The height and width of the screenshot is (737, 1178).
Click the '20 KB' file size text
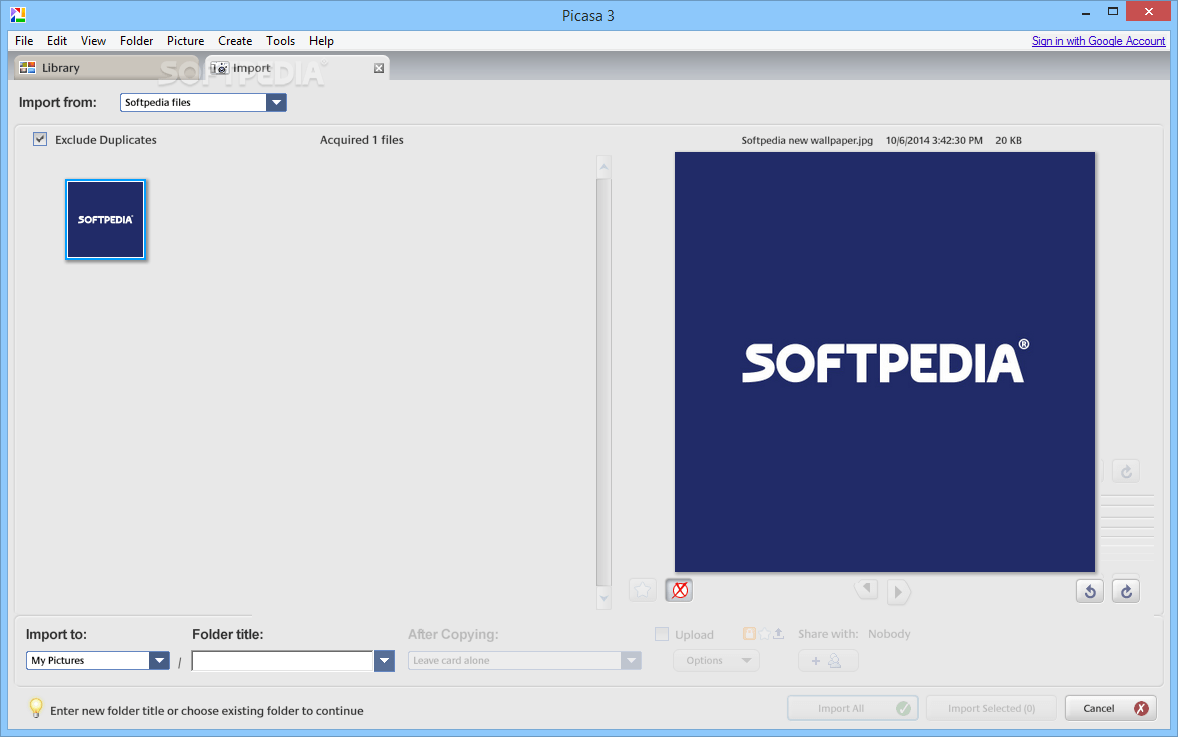[x=1008, y=140]
